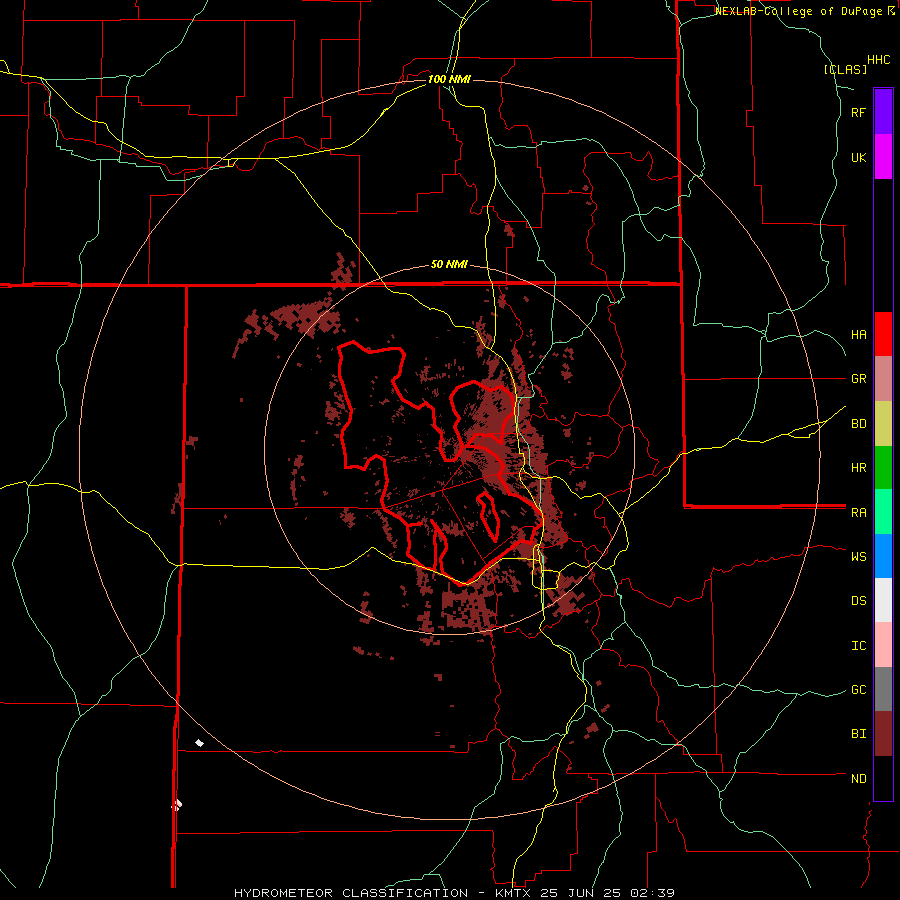Click the UK legend label
This screenshot has height=900, width=900.
(859, 157)
